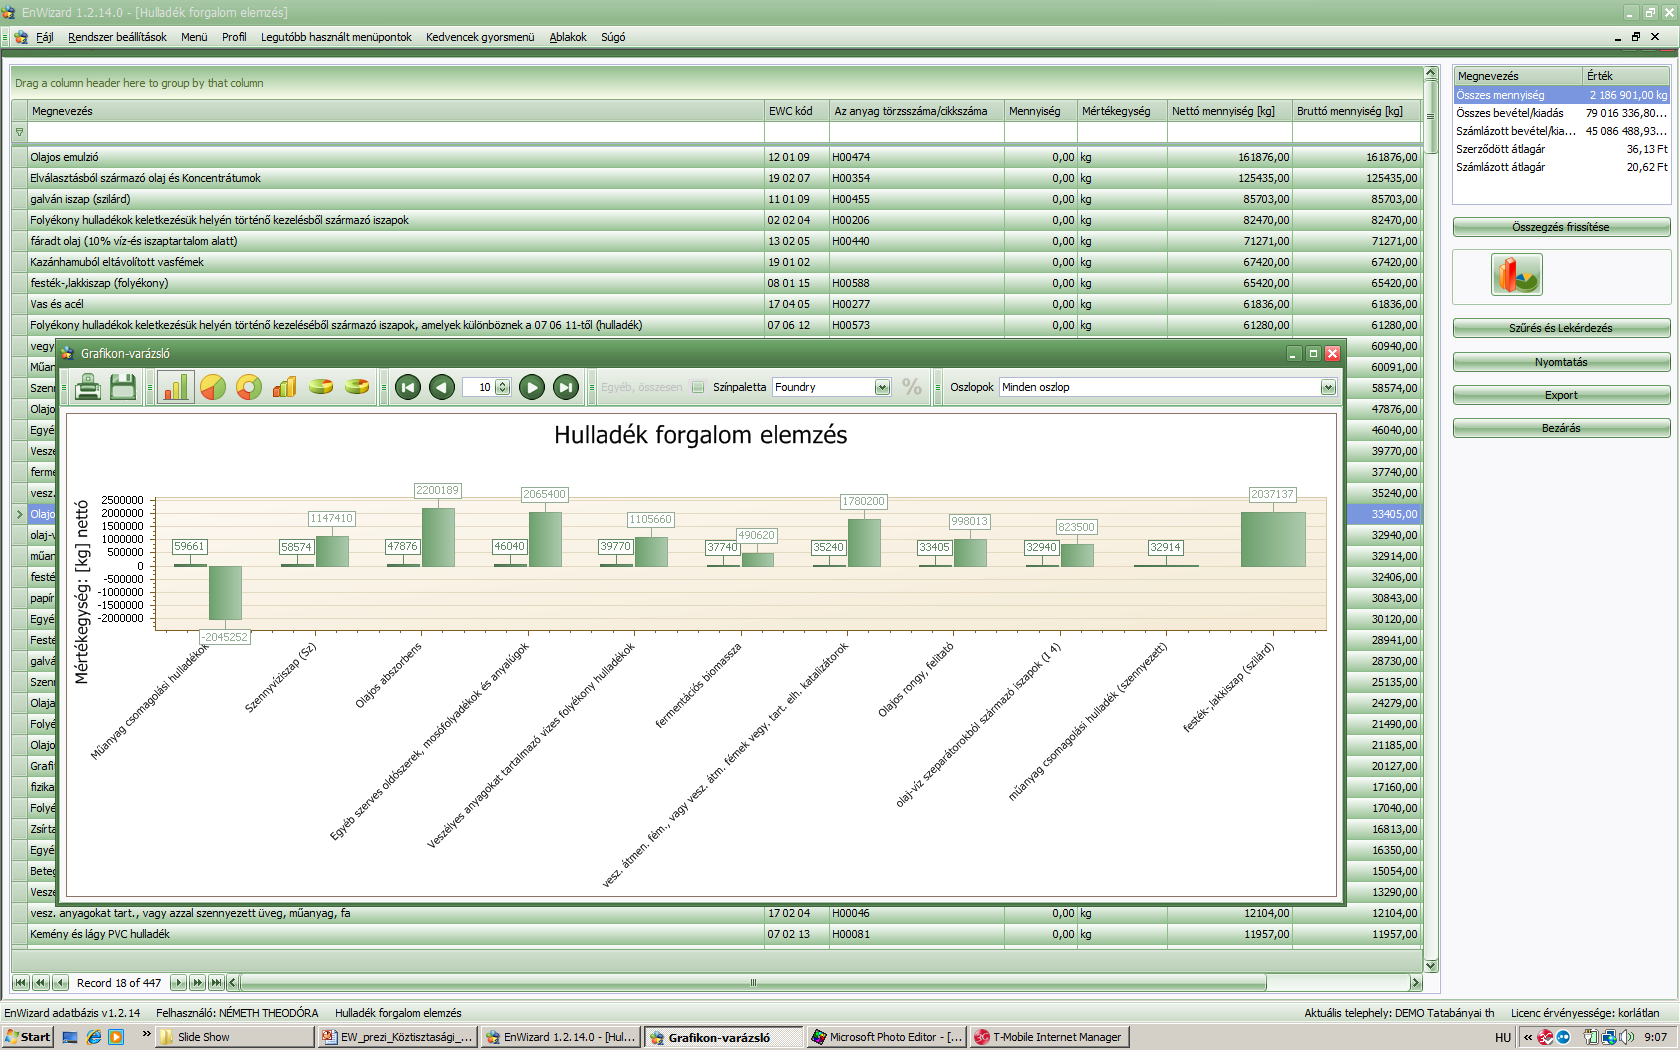
Task: Click the EnWizard application menu icon
Action: coord(21,37)
